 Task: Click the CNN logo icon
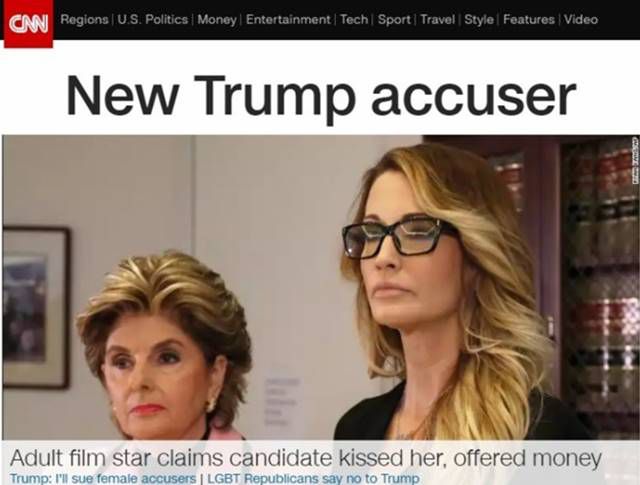pyautogui.click(x=29, y=24)
